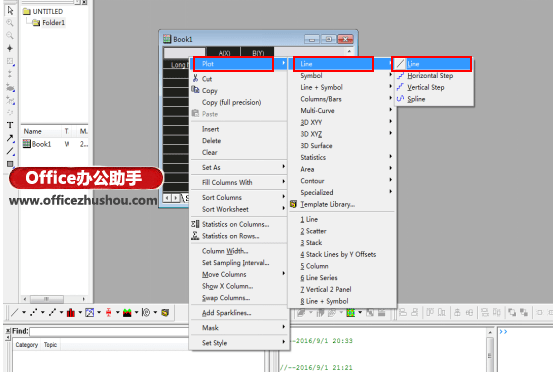This screenshot has height=375, width=554.
Task: Choose 4 Stack Lines by Y Offsets
Action: [x=342, y=254]
